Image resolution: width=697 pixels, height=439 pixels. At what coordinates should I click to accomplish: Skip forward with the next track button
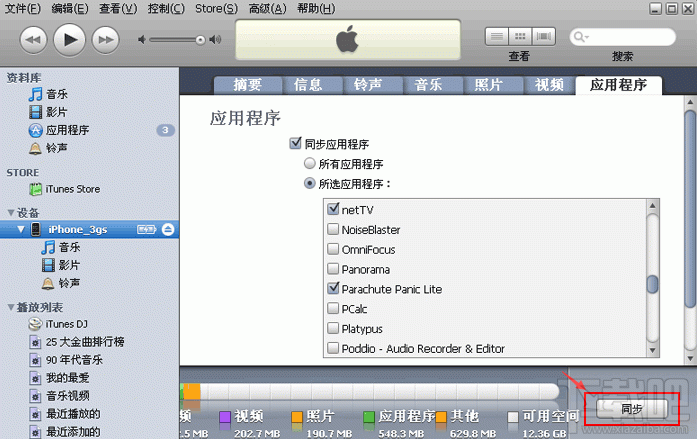click(x=105, y=40)
